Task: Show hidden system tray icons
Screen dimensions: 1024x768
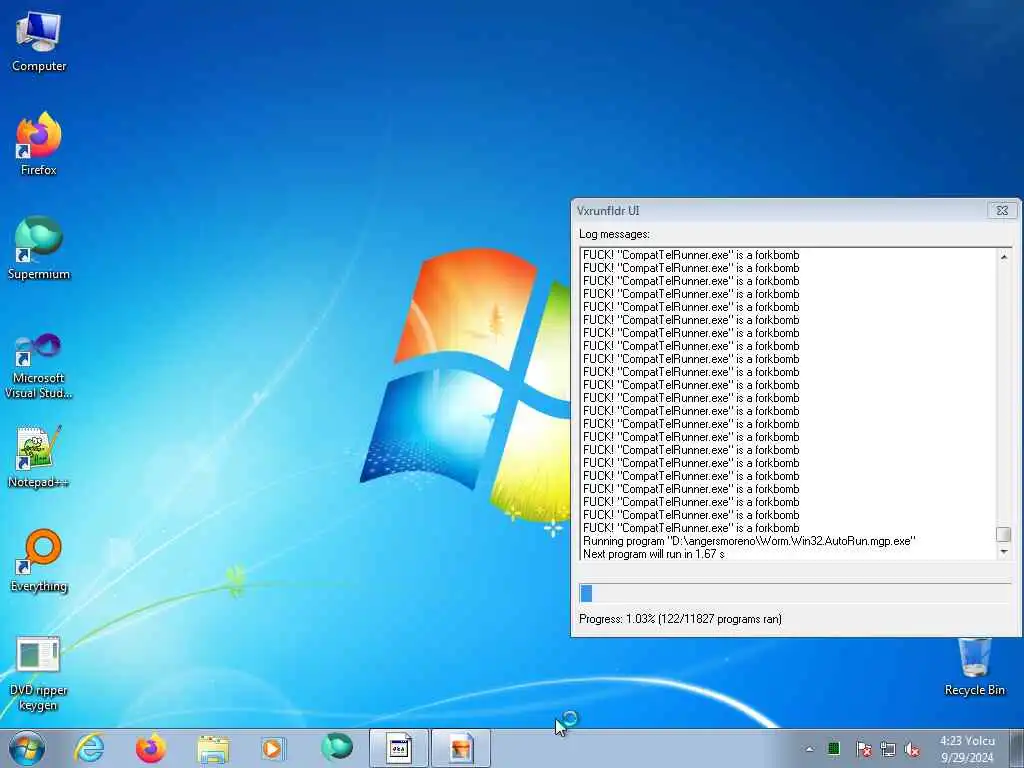Action: click(810, 749)
